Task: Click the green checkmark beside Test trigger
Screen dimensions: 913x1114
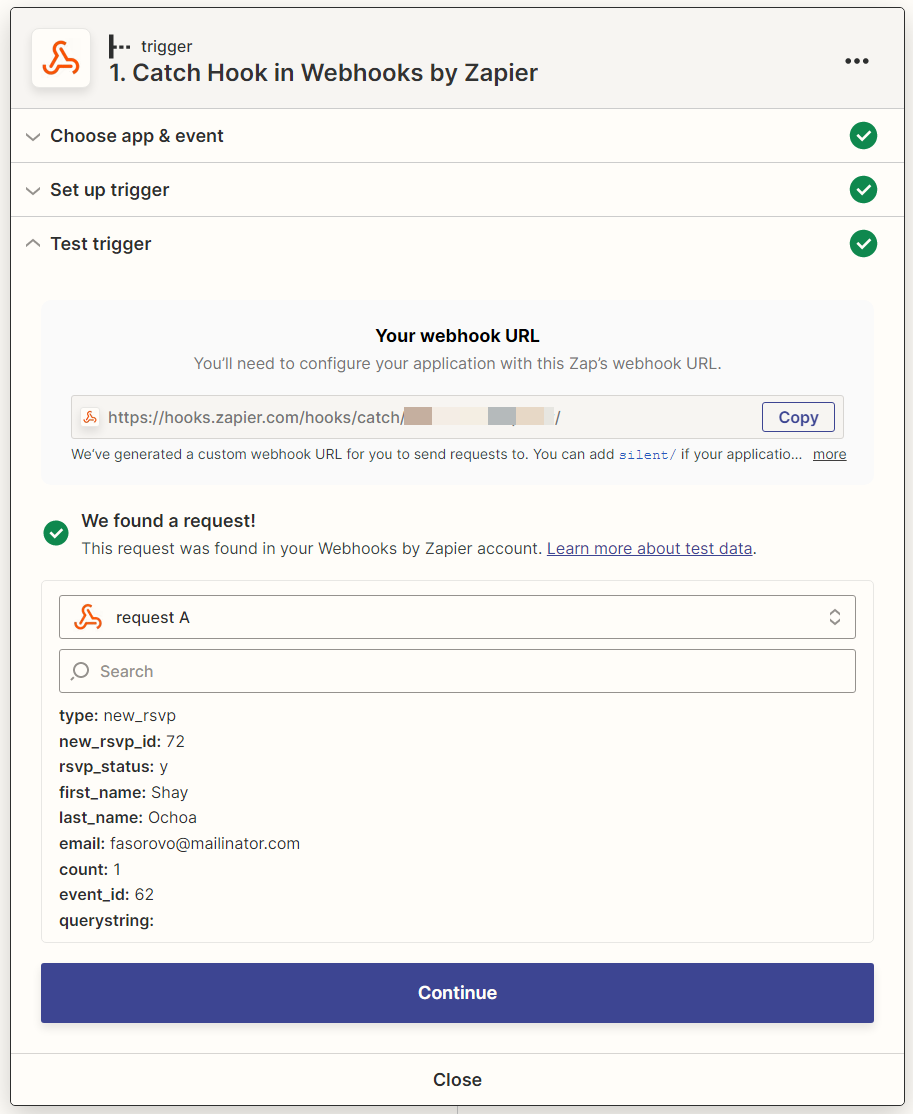Action: 863,243
